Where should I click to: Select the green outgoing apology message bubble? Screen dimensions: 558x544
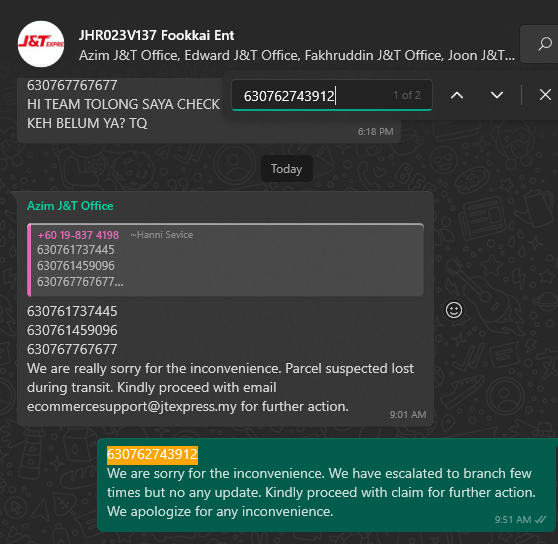point(327,485)
